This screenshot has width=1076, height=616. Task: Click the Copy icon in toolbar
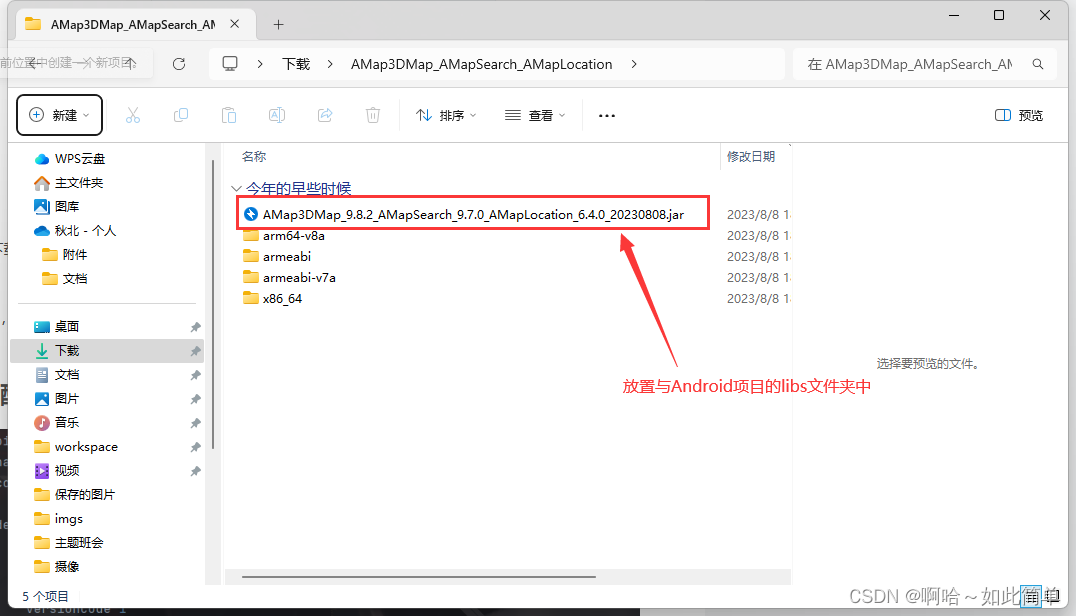tap(181, 115)
